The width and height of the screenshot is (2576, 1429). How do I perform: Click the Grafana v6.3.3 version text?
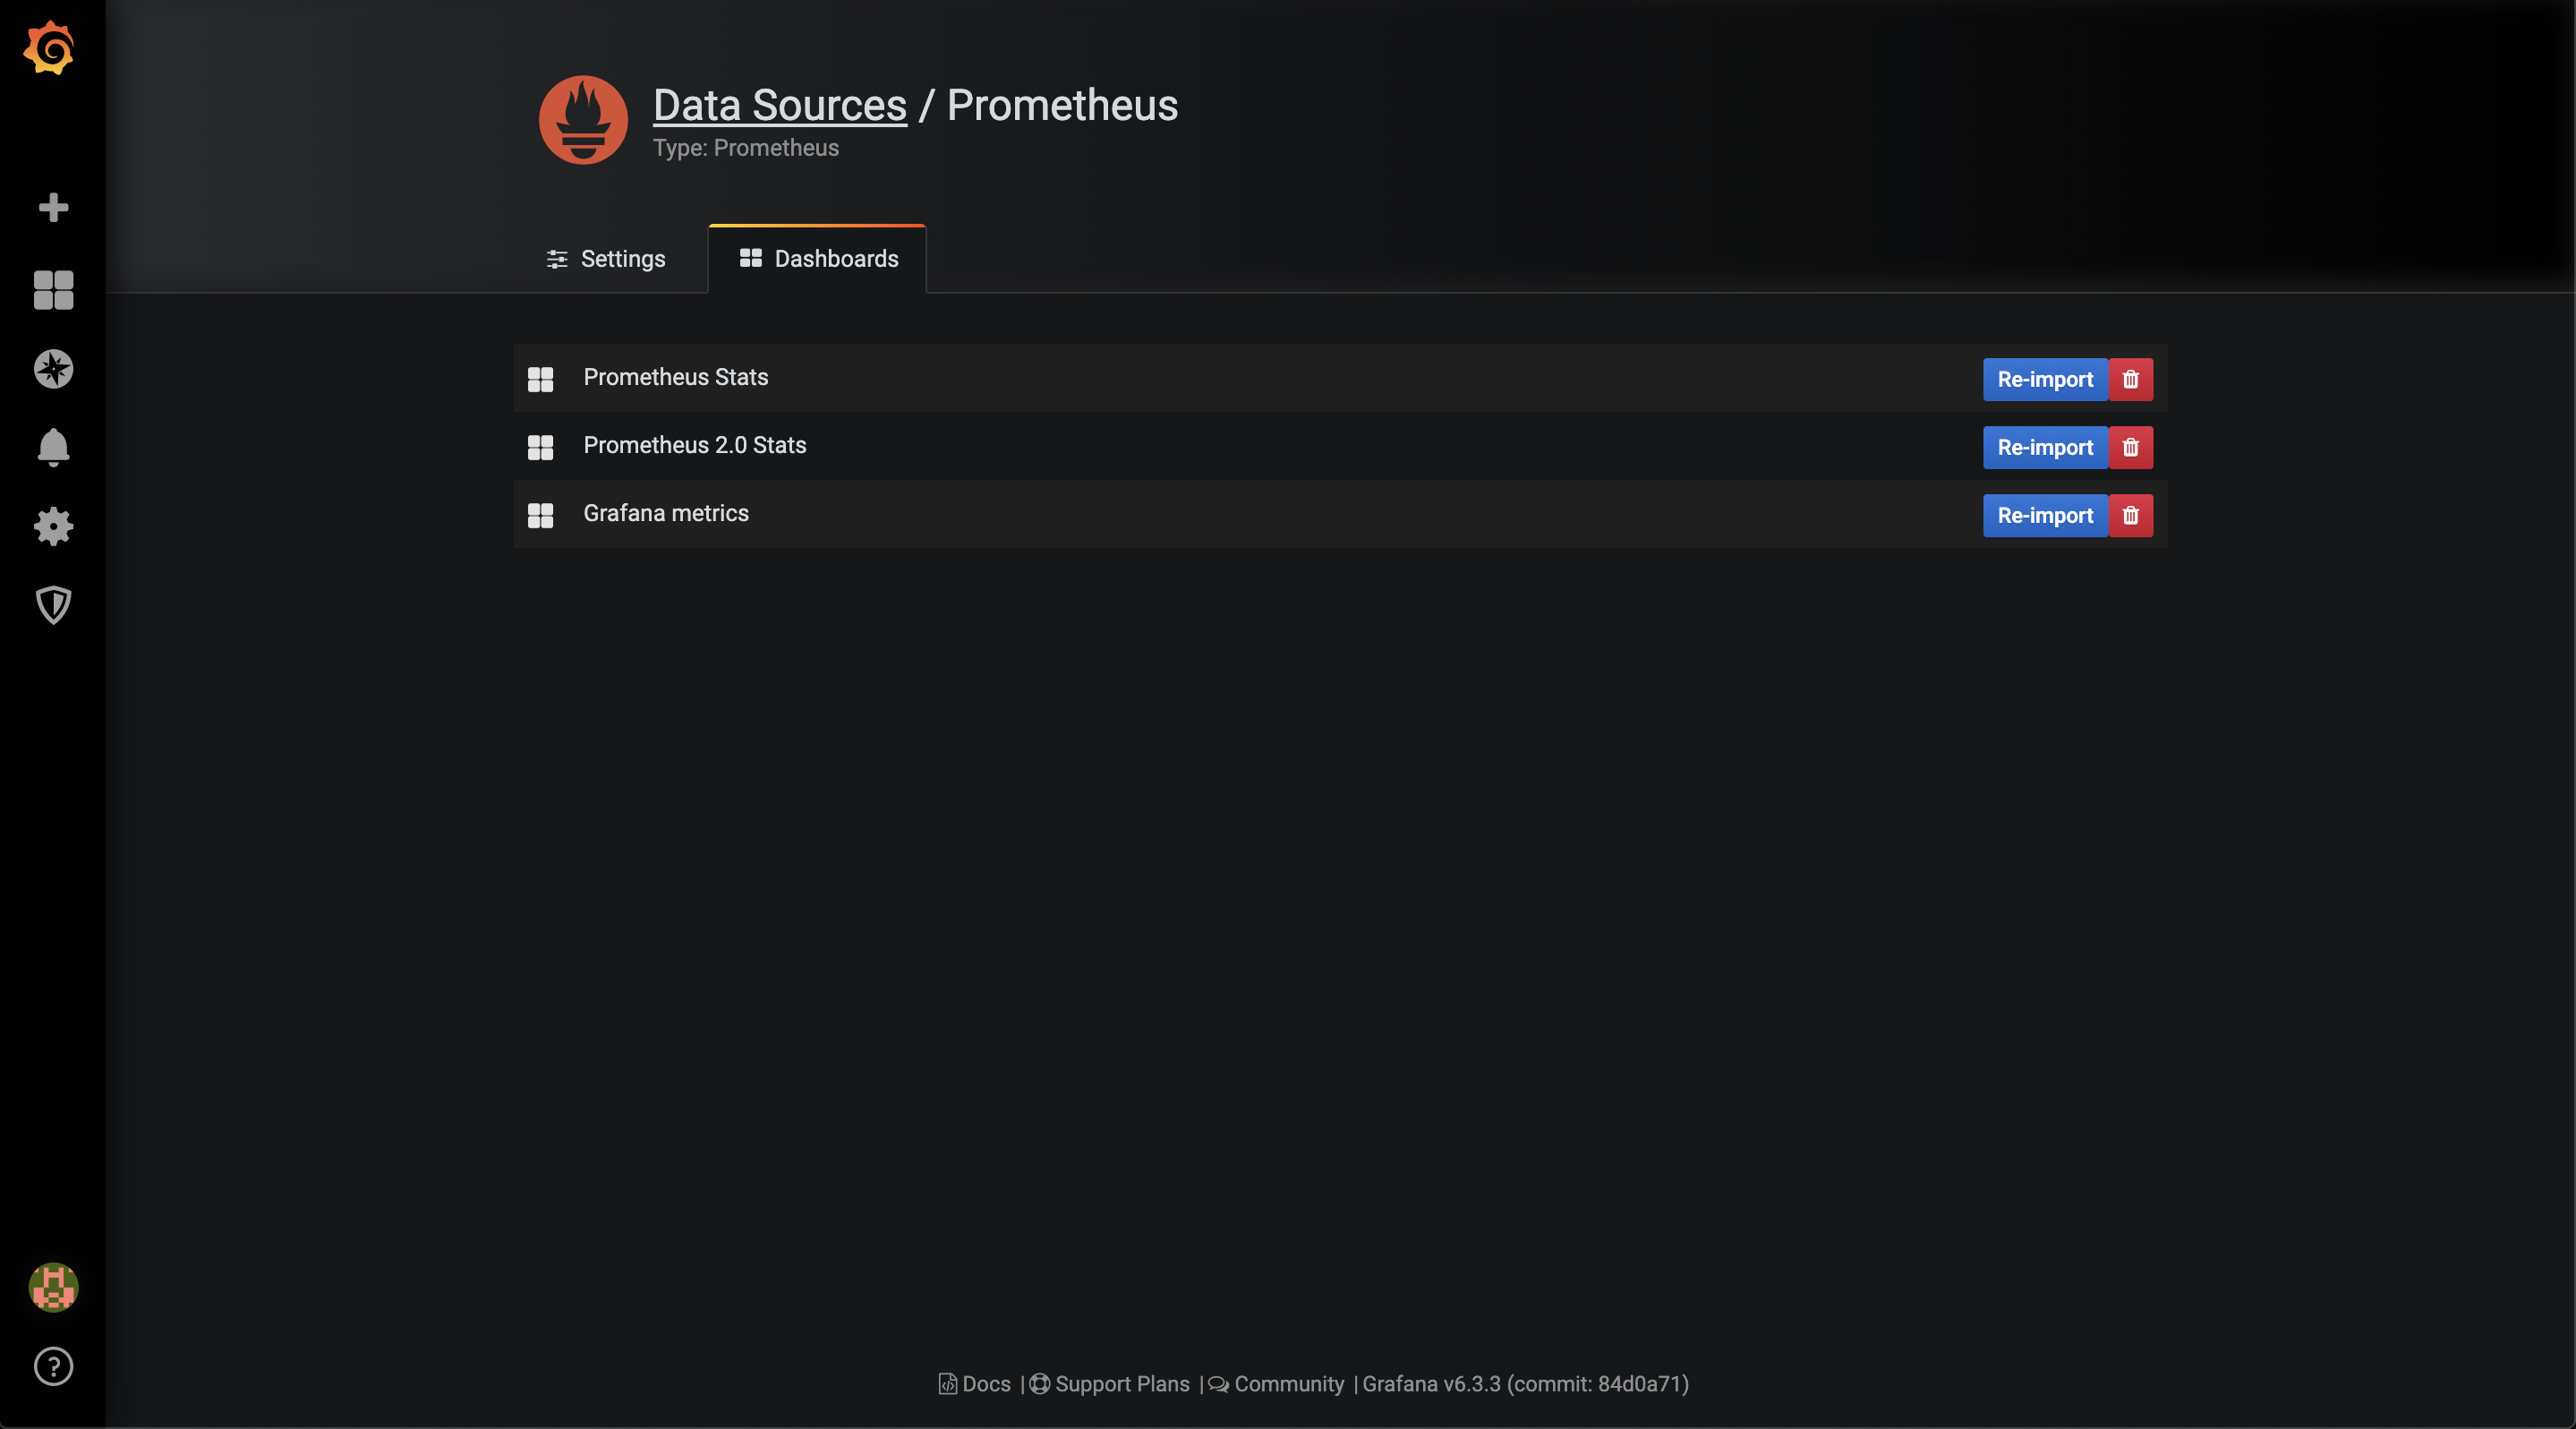coord(1526,1384)
